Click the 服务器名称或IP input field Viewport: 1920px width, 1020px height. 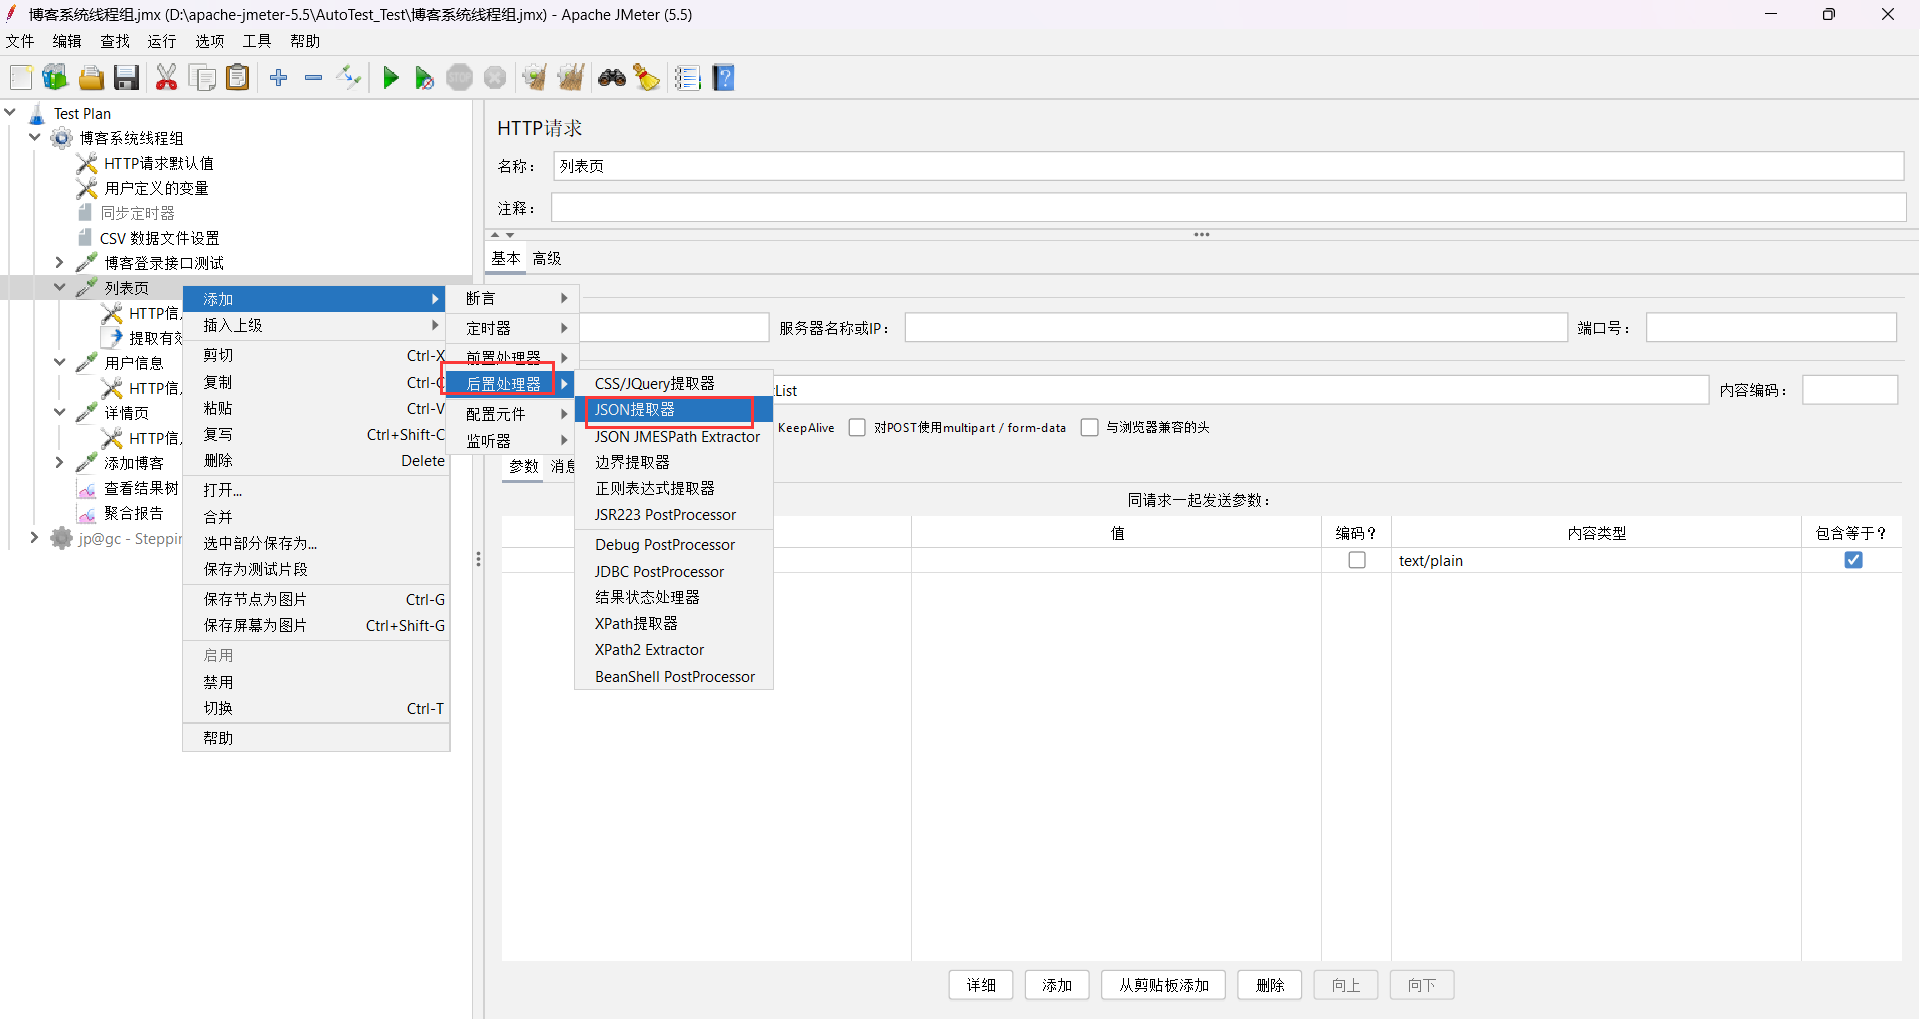(x=1236, y=328)
